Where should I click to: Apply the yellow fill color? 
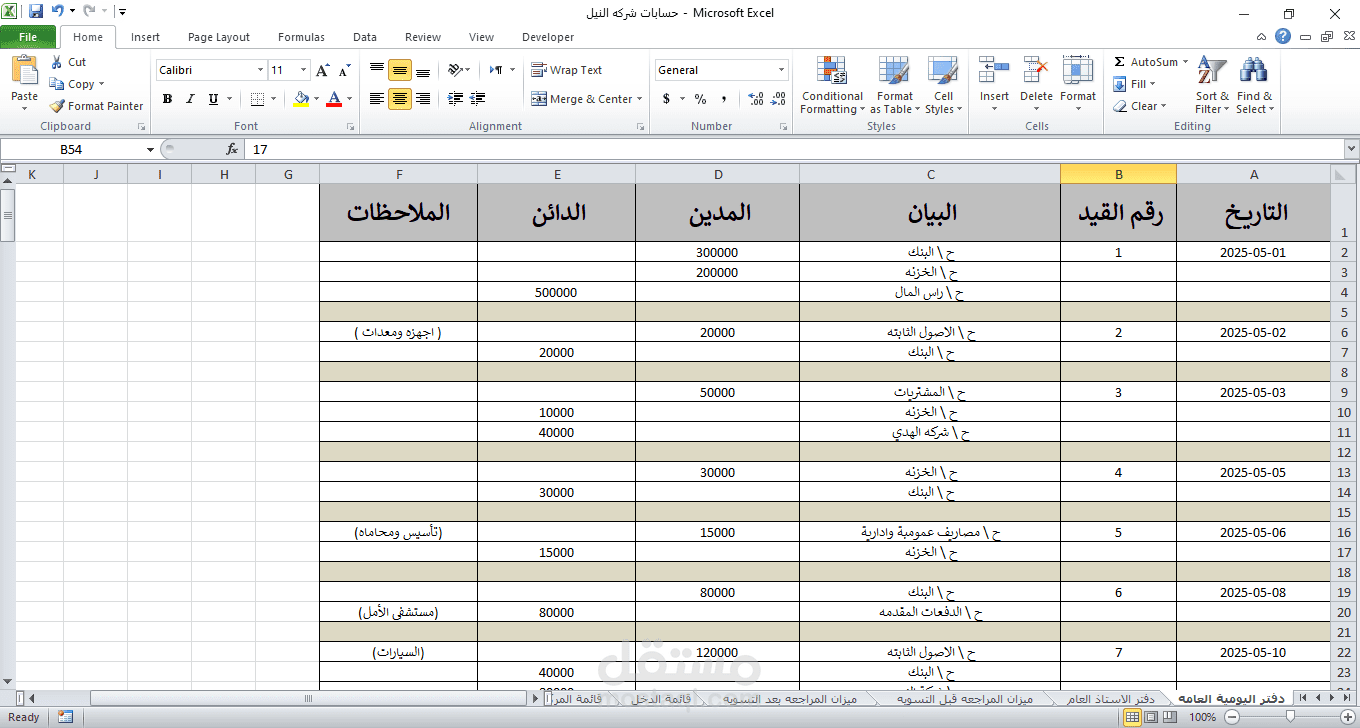[x=303, y=99]
